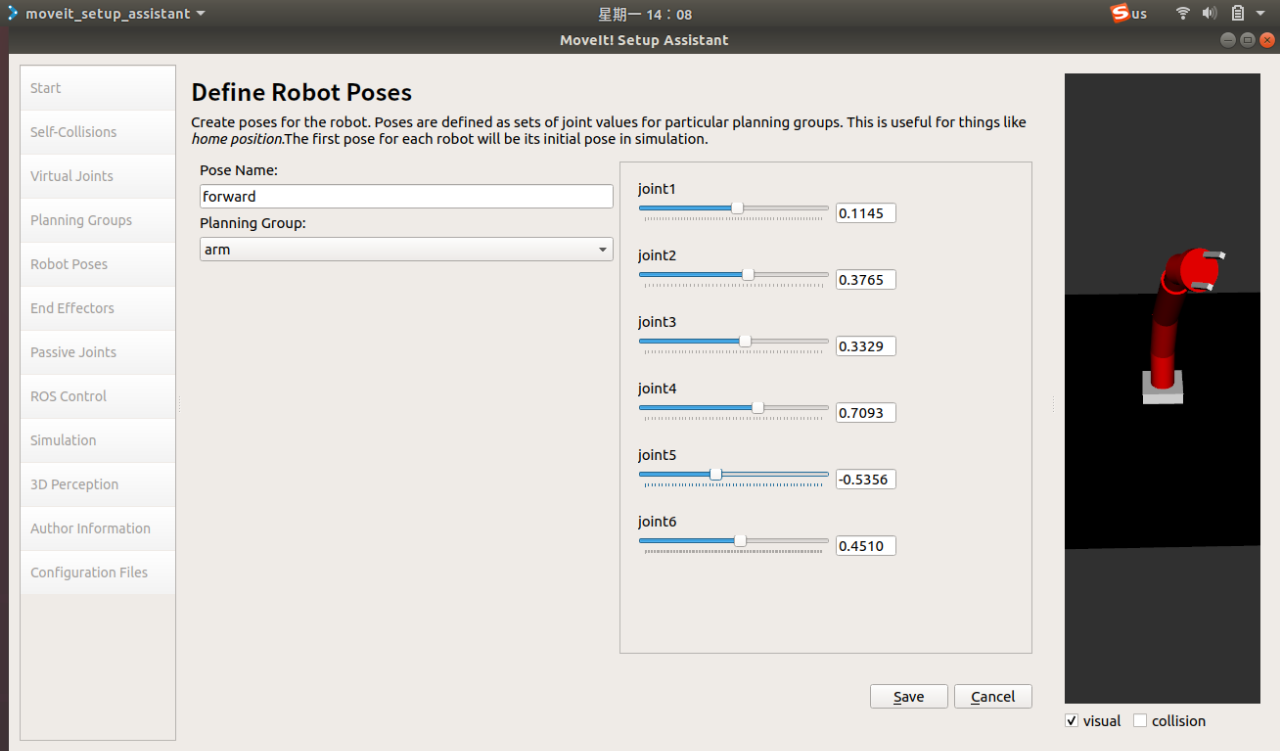Image resolution: width=1280 pixels, height=751 pixels.
Task: Maximize the MoveIt Setup Assistant window
Action: click(1248, 40)
